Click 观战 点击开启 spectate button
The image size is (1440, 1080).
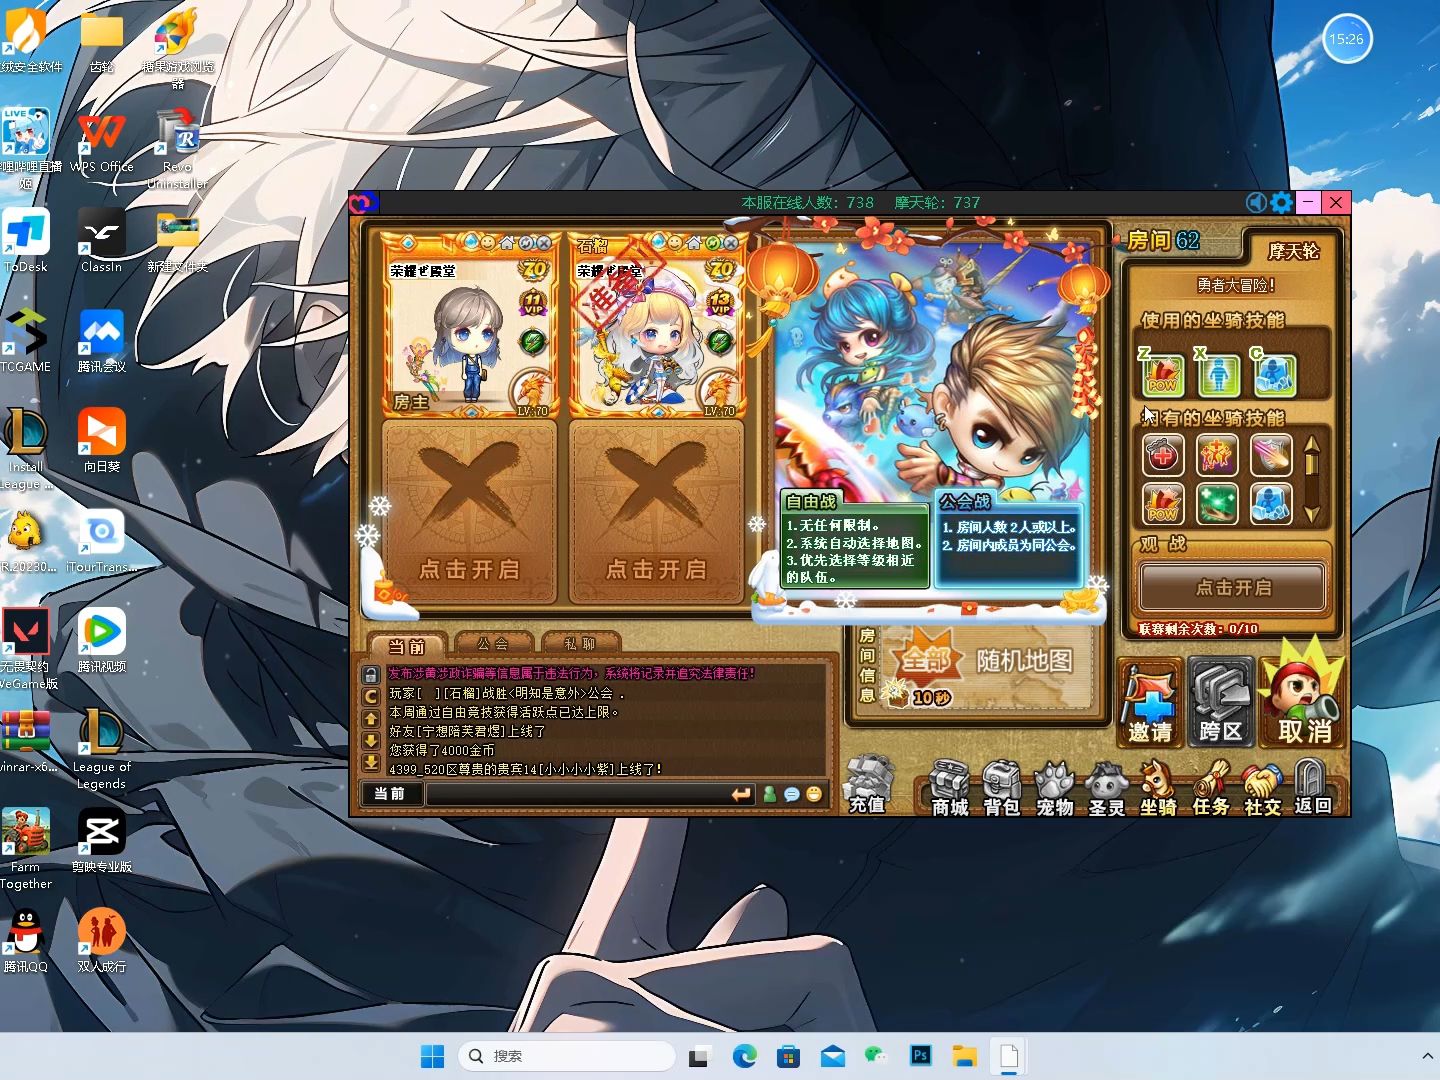[1233, 587]
